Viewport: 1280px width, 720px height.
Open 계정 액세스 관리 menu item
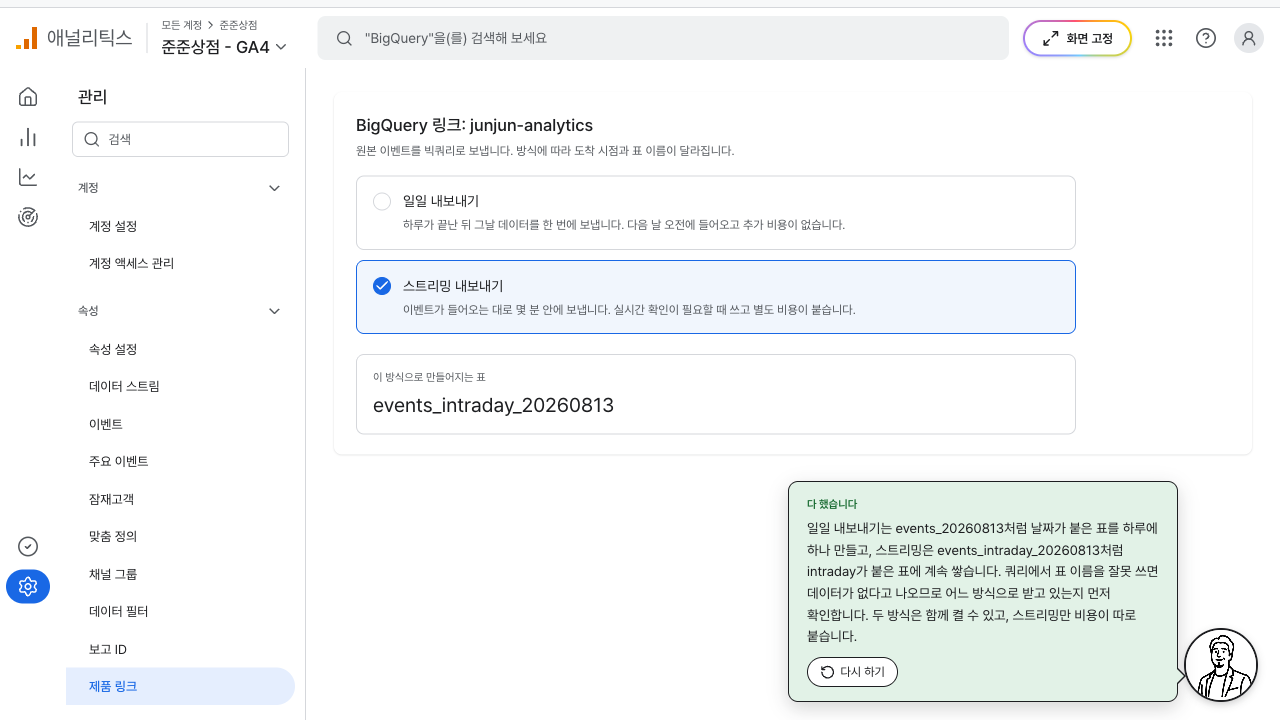click(180, 264)
